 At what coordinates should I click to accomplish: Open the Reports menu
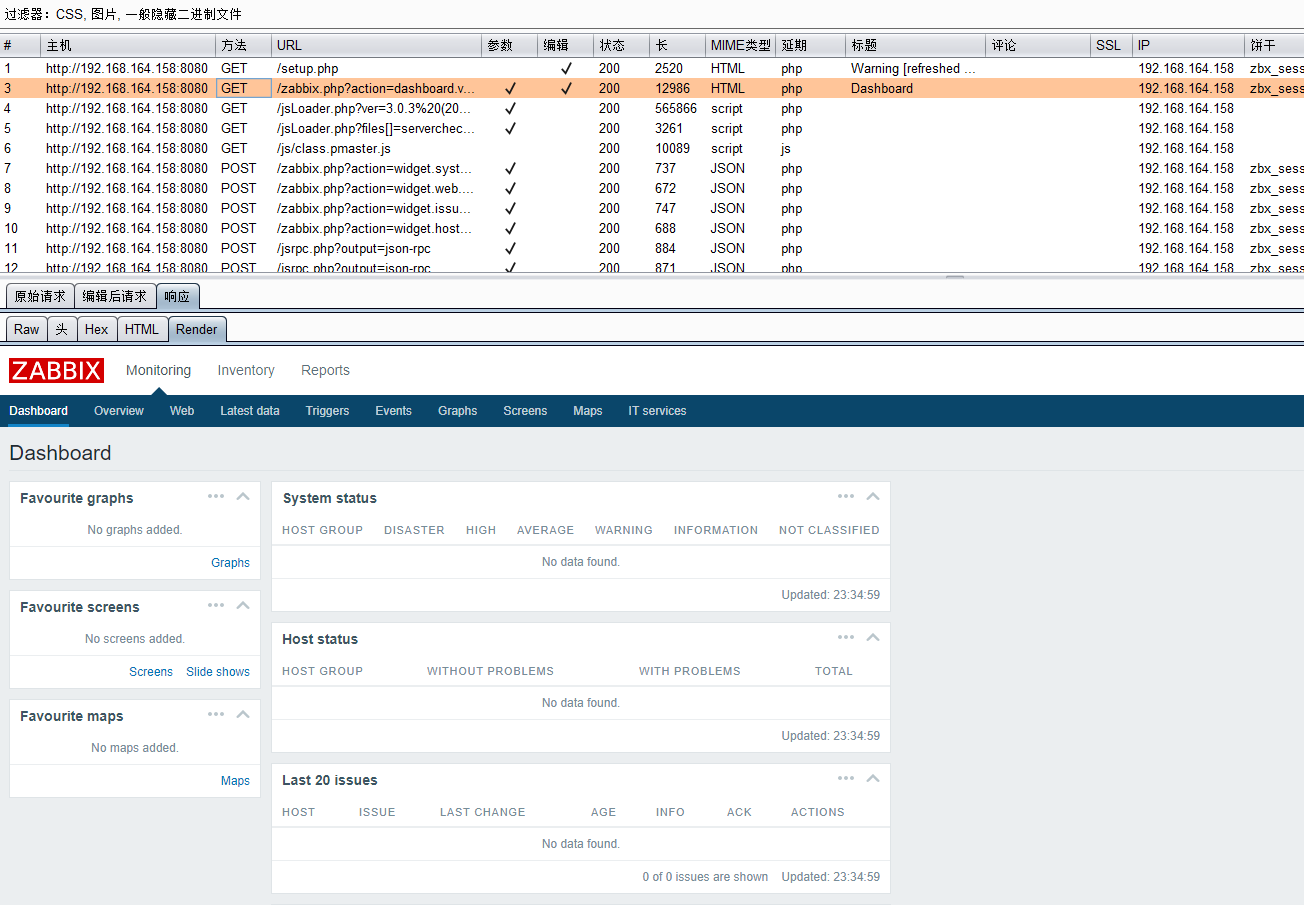pos(325,370)
